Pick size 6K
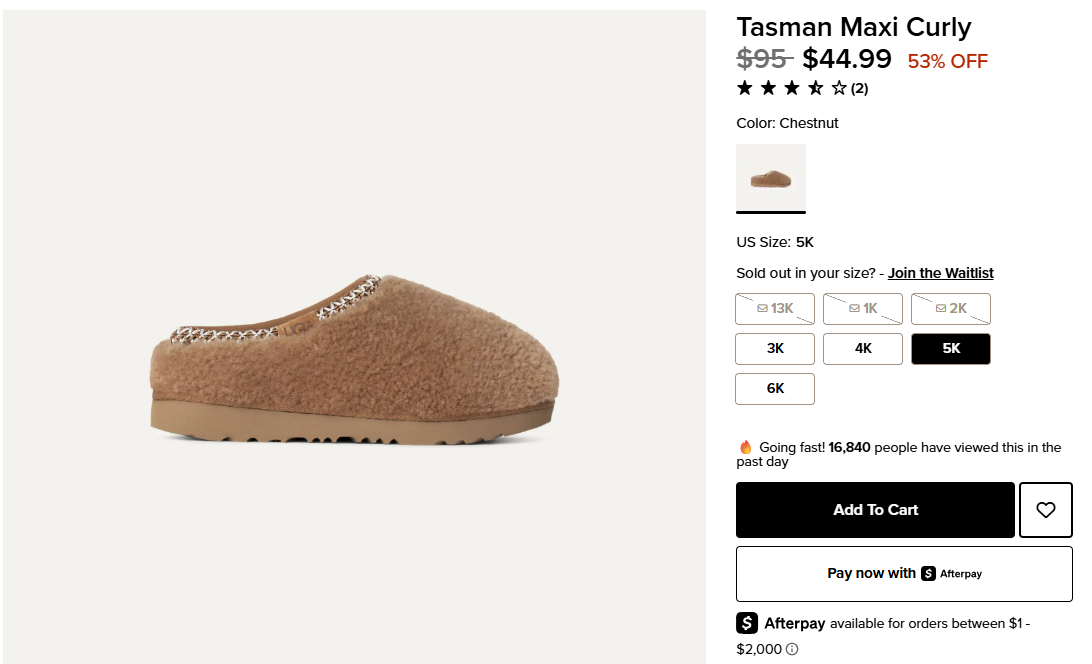 [775, 389]
